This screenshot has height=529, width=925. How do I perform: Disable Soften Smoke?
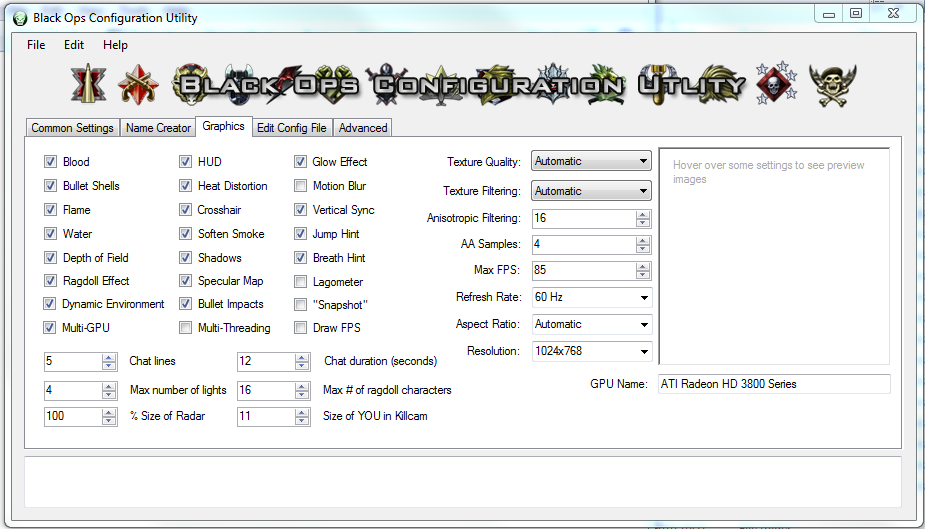coord(185,234)
